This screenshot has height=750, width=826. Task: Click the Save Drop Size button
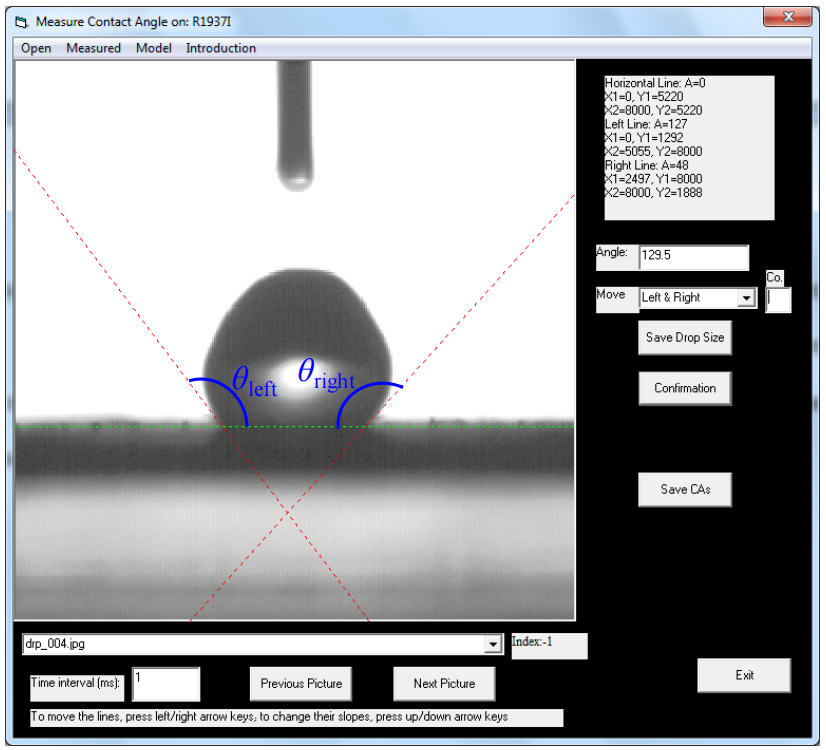pos(685,338)
